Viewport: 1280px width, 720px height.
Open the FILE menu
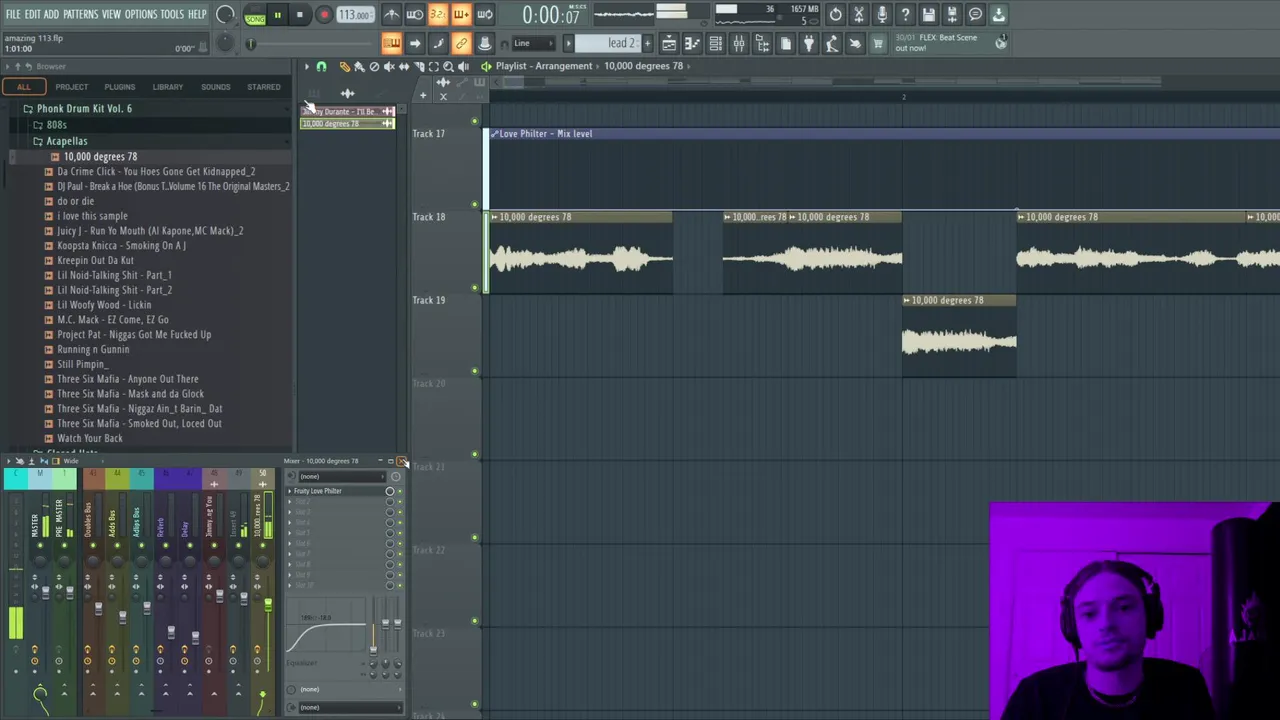coord(13,14)
